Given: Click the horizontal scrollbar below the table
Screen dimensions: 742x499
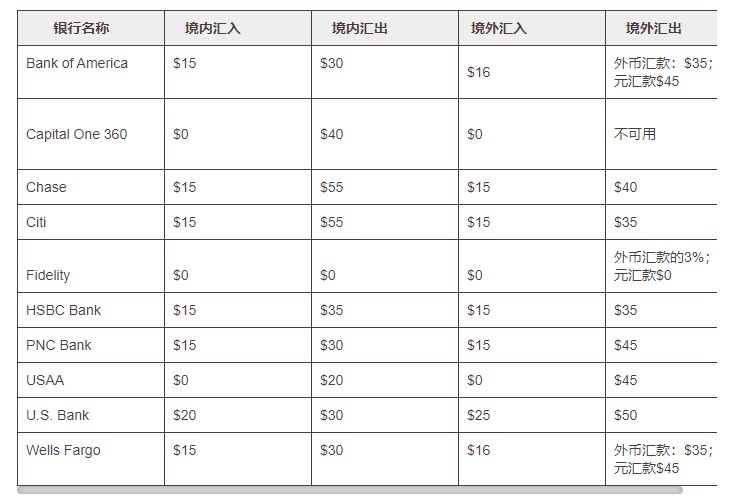Looking at the screenshot, I should click(x=350, y=490).
